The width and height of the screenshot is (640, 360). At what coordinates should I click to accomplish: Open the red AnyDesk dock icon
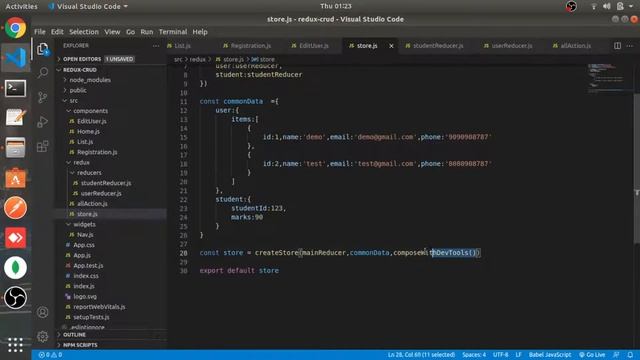coord(16,238)
